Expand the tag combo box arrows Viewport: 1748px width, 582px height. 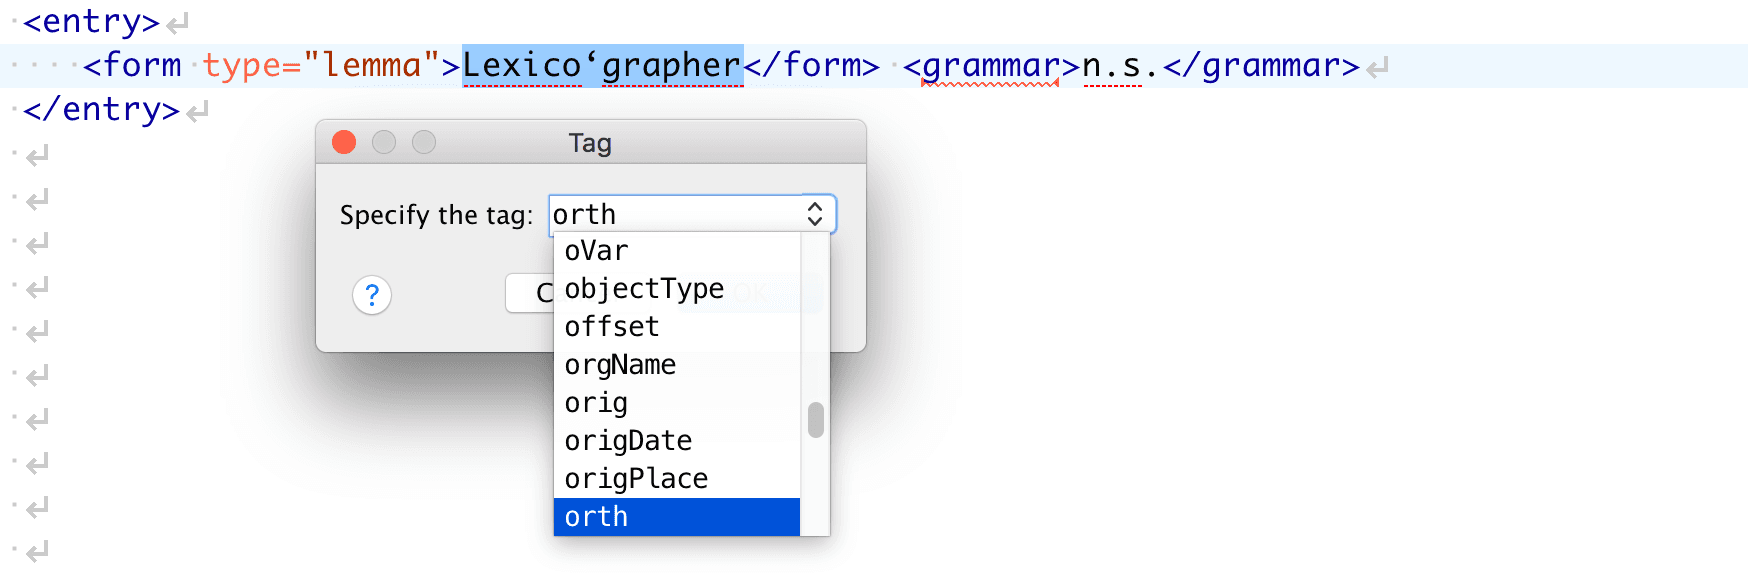815,214
